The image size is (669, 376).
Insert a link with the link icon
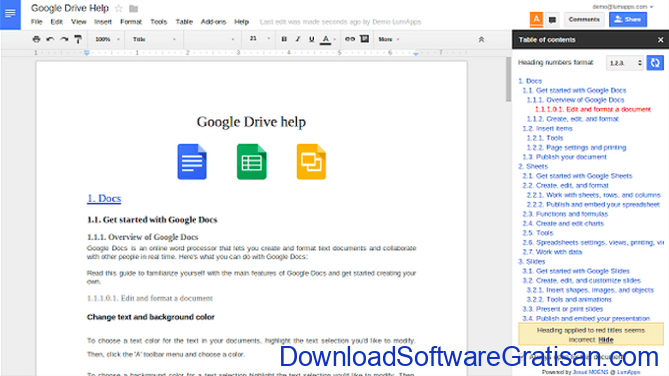tap(350, 39)
